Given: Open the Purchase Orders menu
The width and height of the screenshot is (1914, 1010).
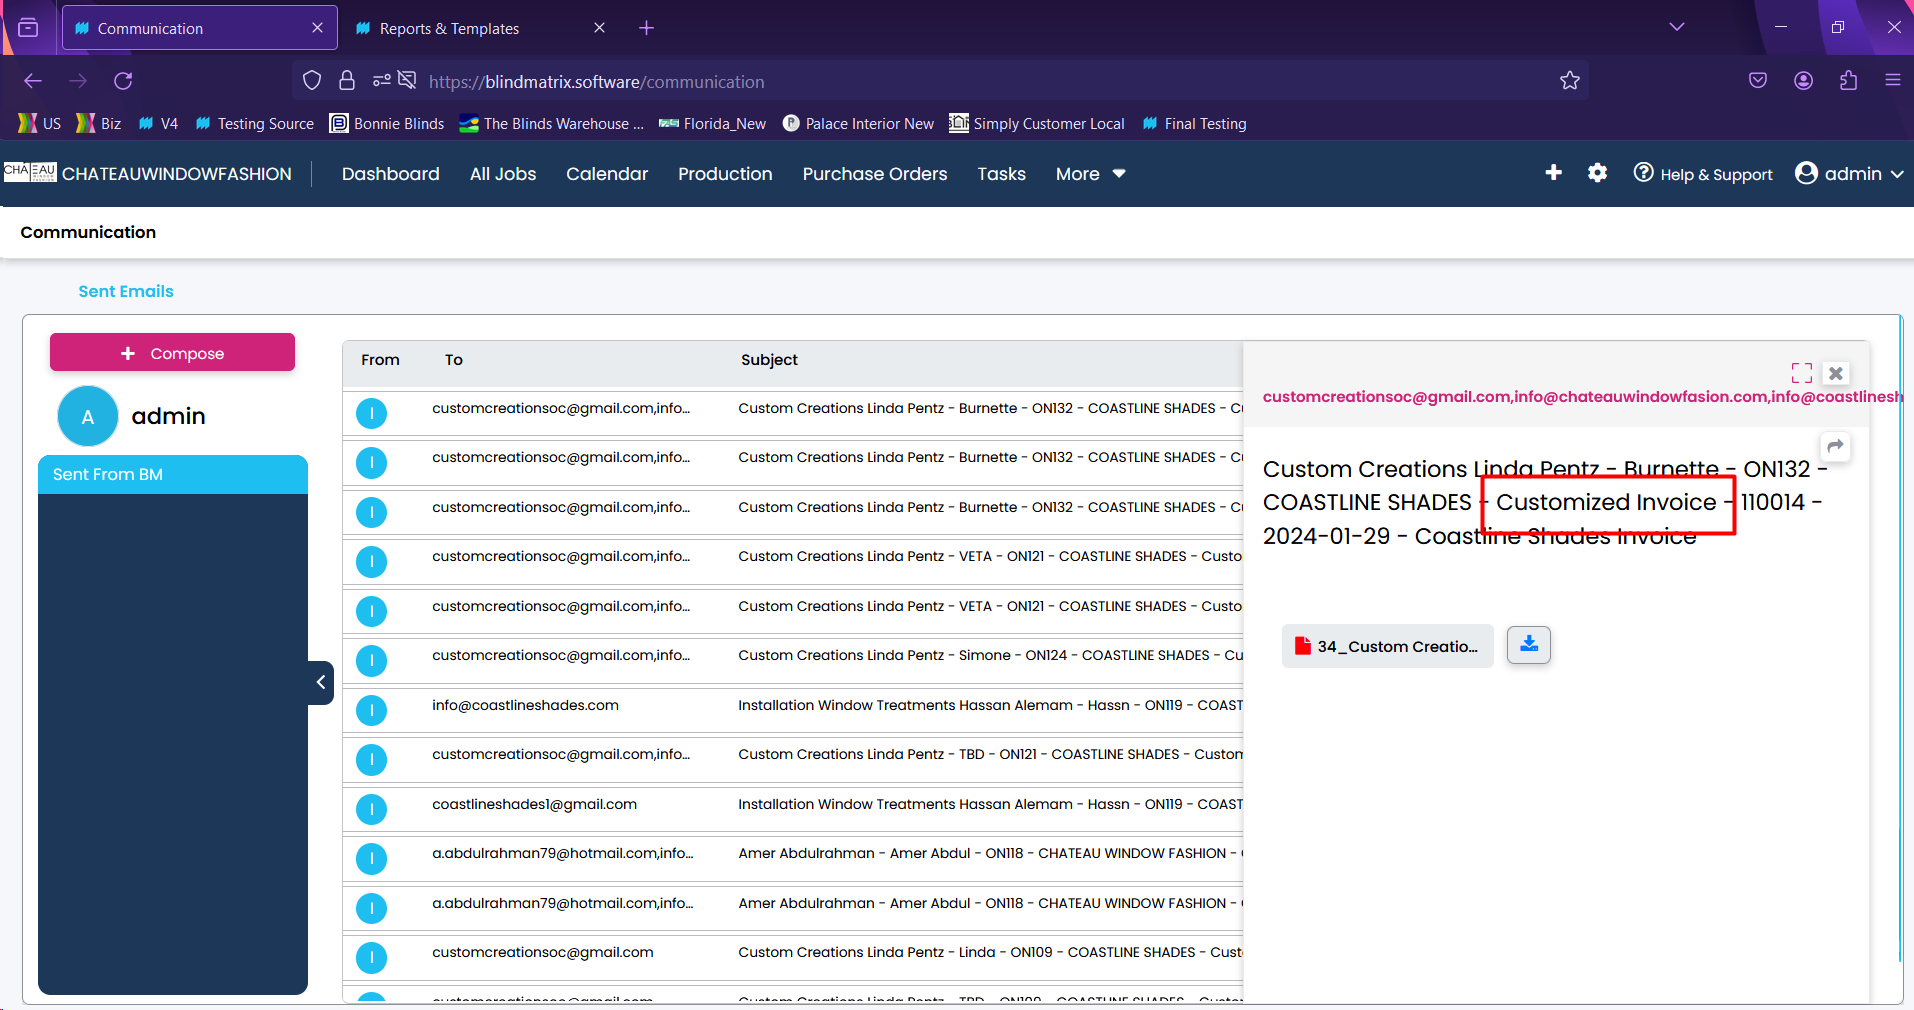Looking at the screenshot, I should [x=874, y=174].
